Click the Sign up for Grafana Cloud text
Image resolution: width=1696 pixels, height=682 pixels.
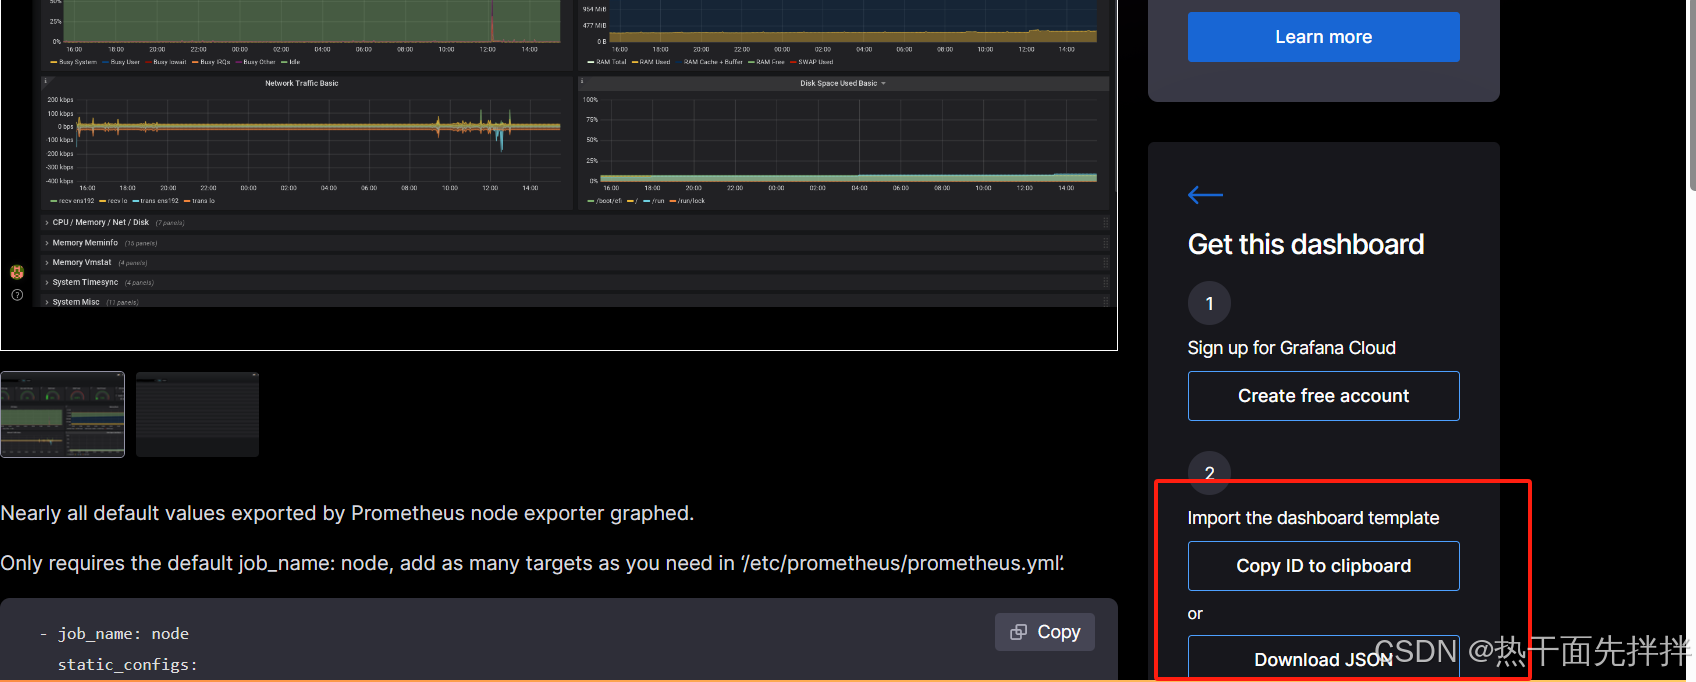[1292, 348]
